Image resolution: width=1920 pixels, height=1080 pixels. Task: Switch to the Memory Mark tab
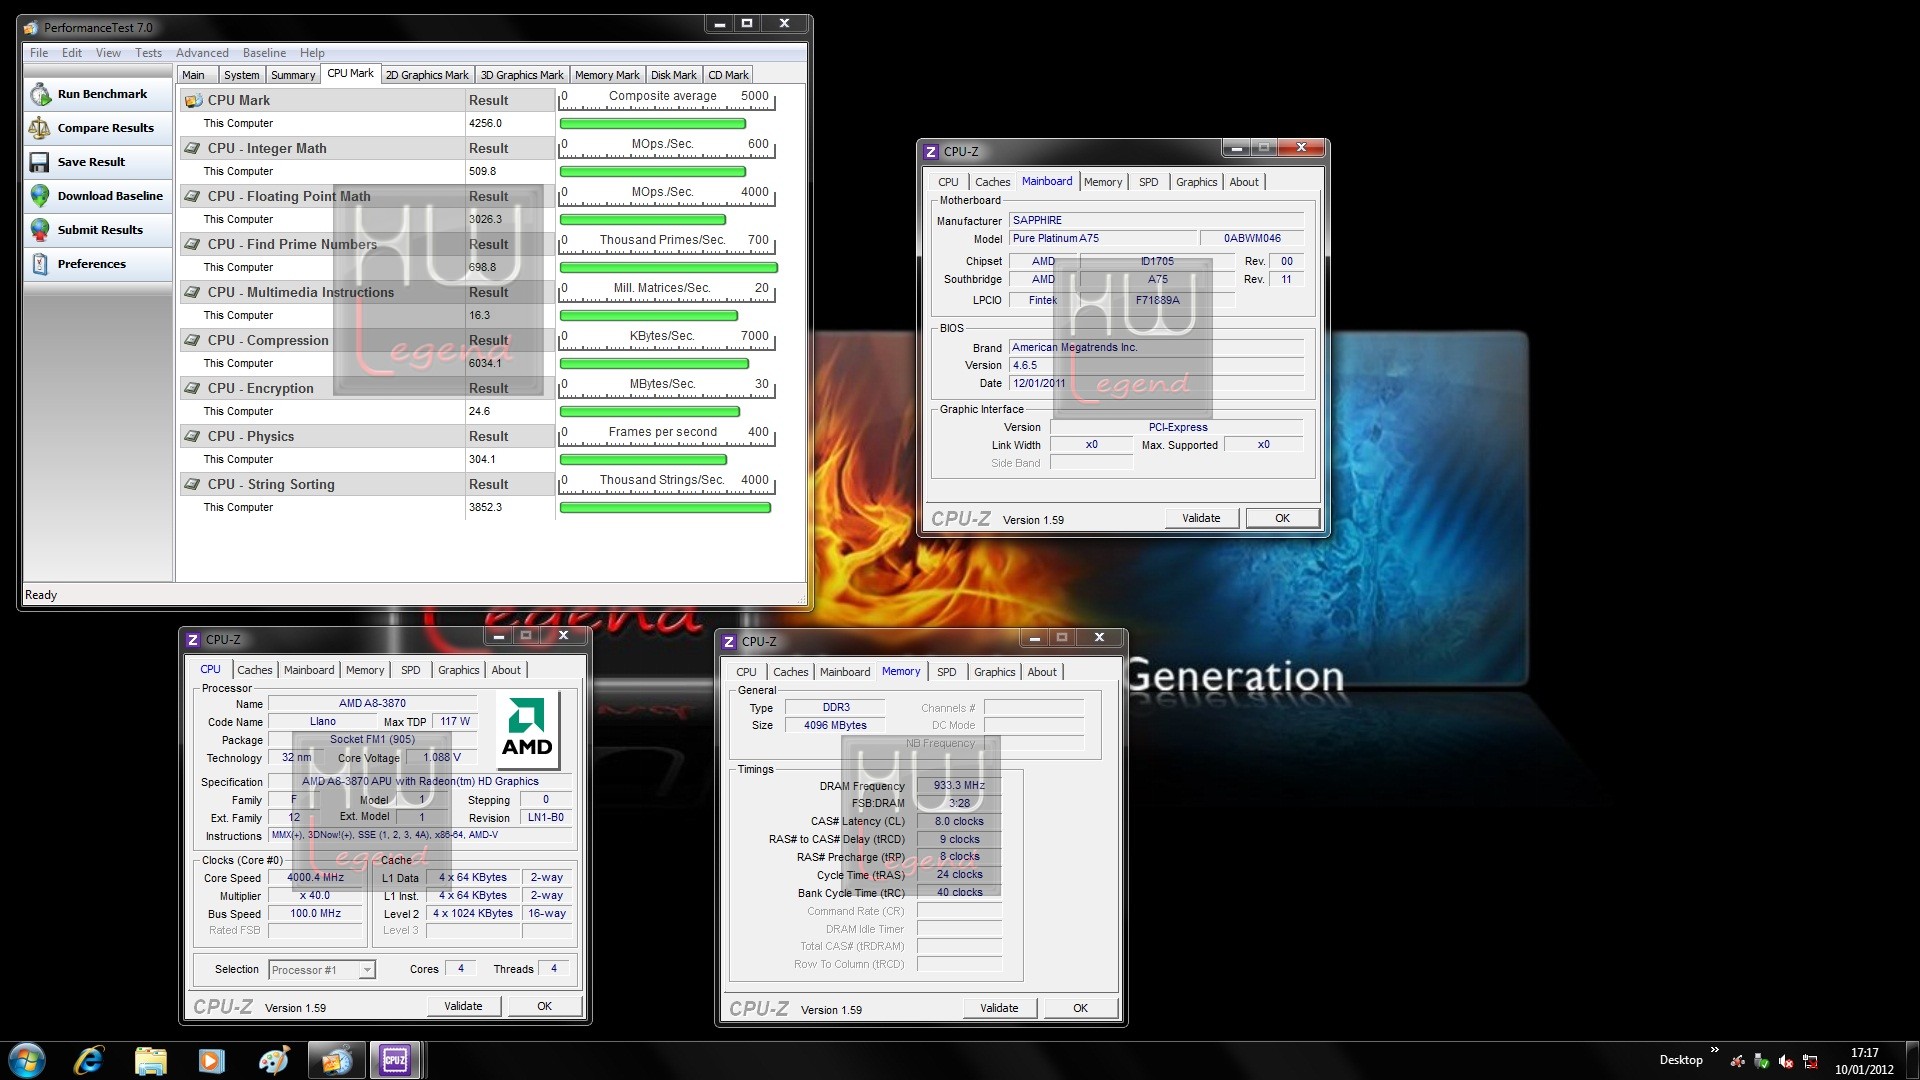click(x=607, y=75)
